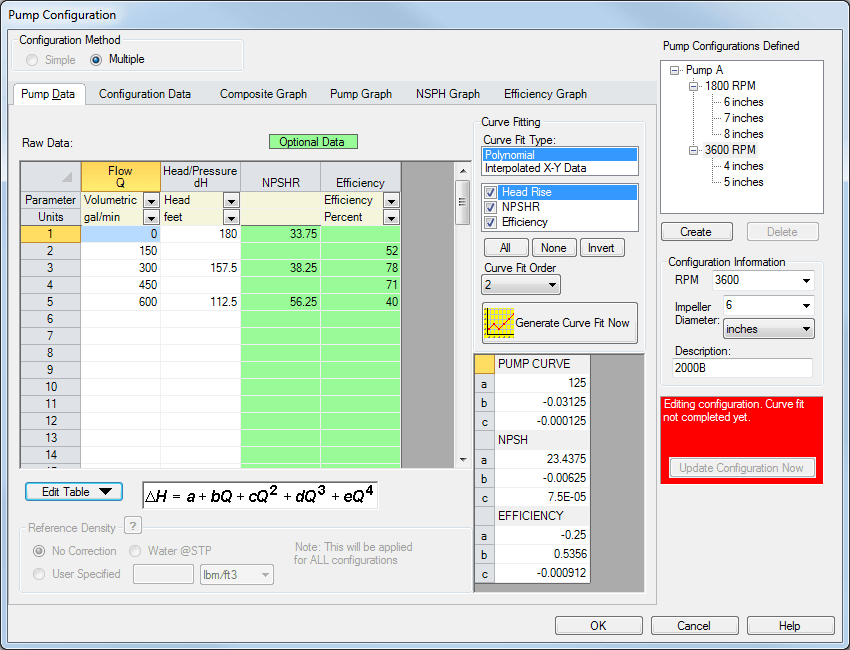The width and height of the screenshot is (850, 650).
Task: Select the Multiple configuration method radio
Action: coord(97,59)
